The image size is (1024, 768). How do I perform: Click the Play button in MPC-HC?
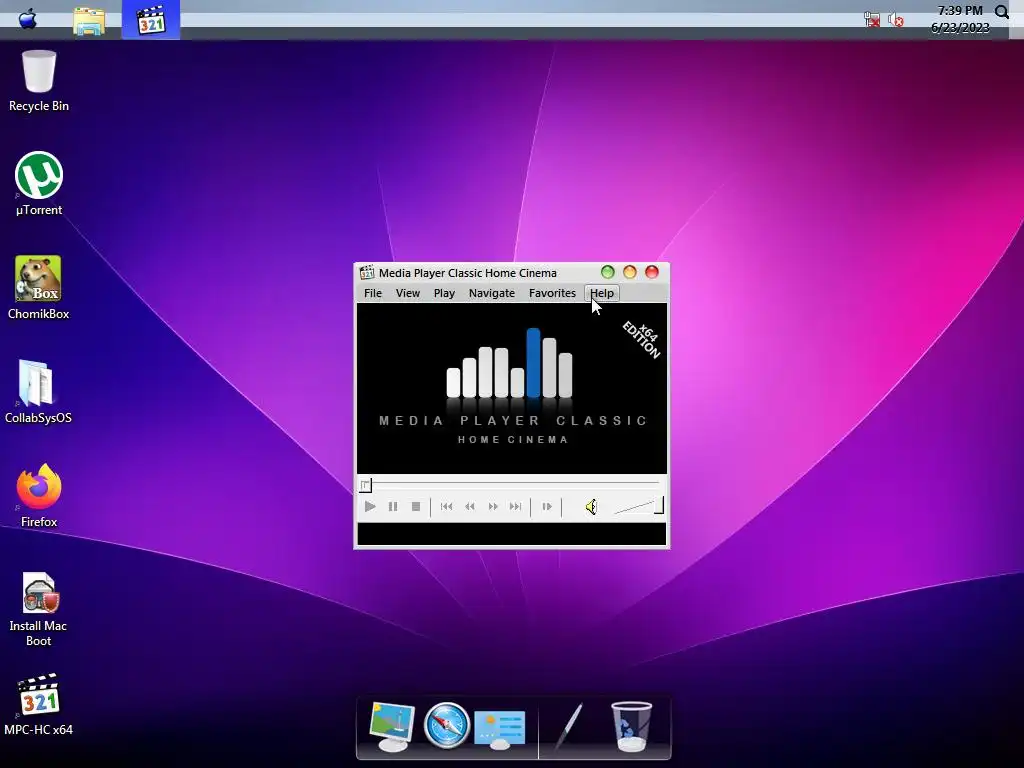tap(370, 506)
